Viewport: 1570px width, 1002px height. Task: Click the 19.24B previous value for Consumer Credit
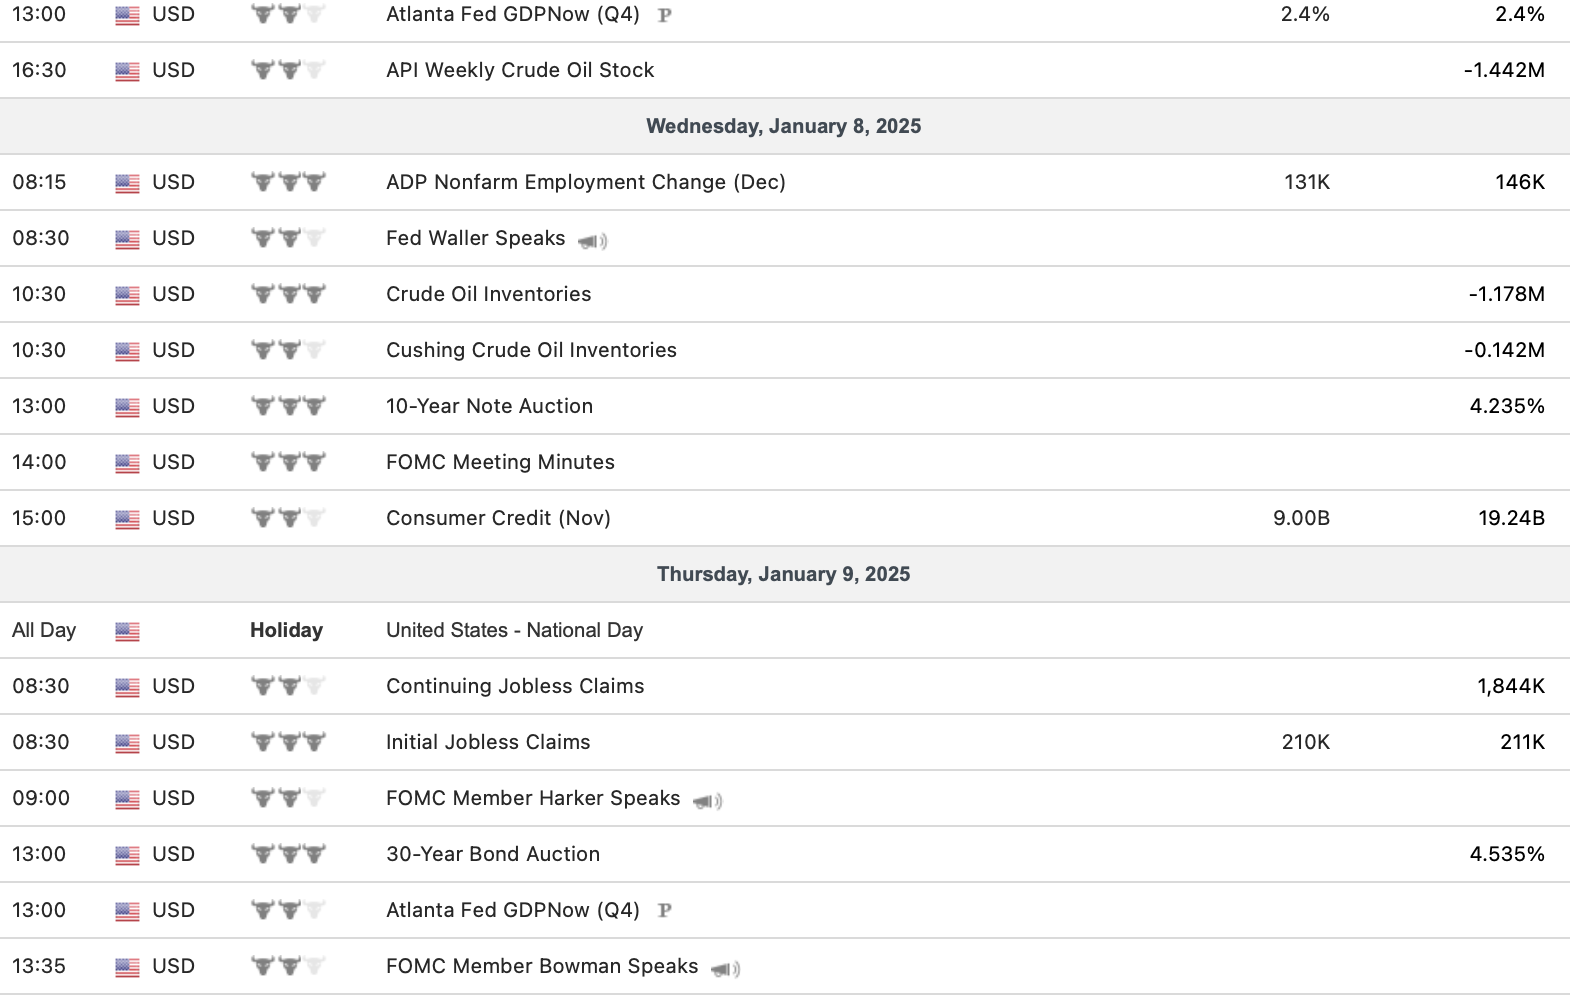(x=1511, y=518)
